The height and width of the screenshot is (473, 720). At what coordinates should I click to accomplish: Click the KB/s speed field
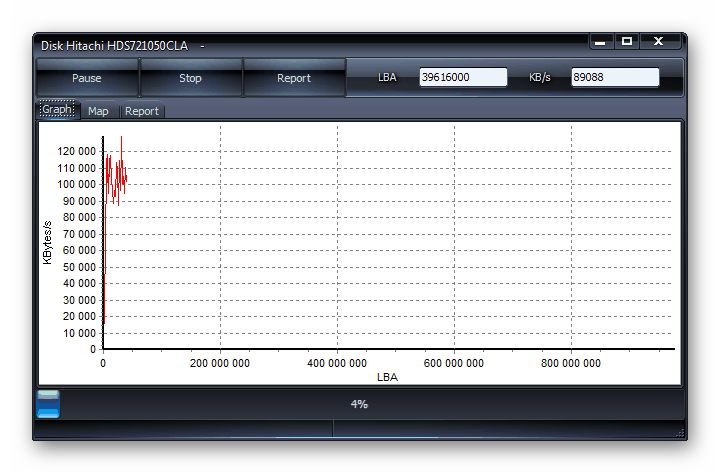(x=615, y=77)
